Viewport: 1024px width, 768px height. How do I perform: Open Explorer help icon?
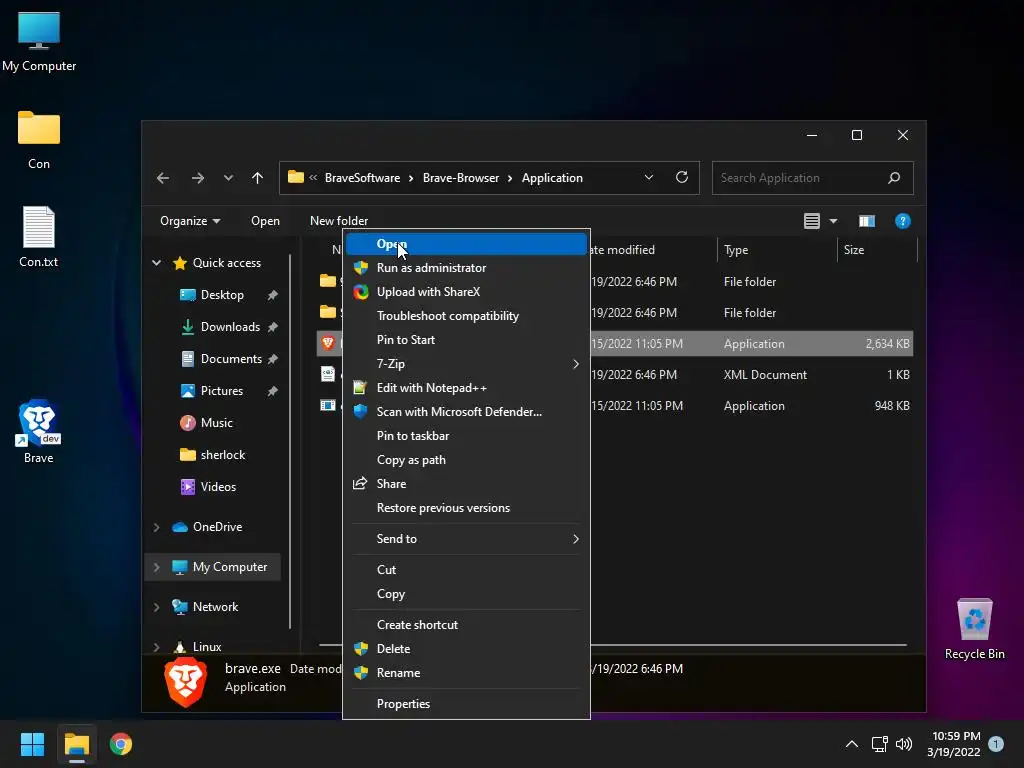(903, 221)
